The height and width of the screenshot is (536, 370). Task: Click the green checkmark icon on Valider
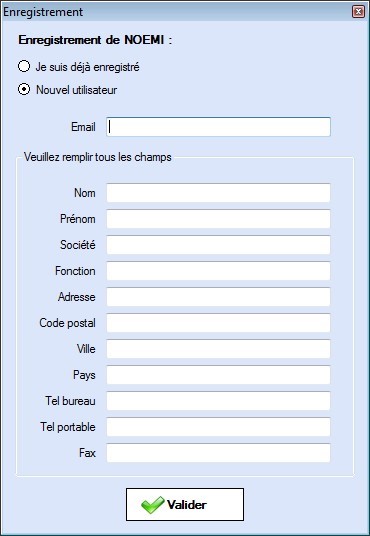[x=153, y=505]
